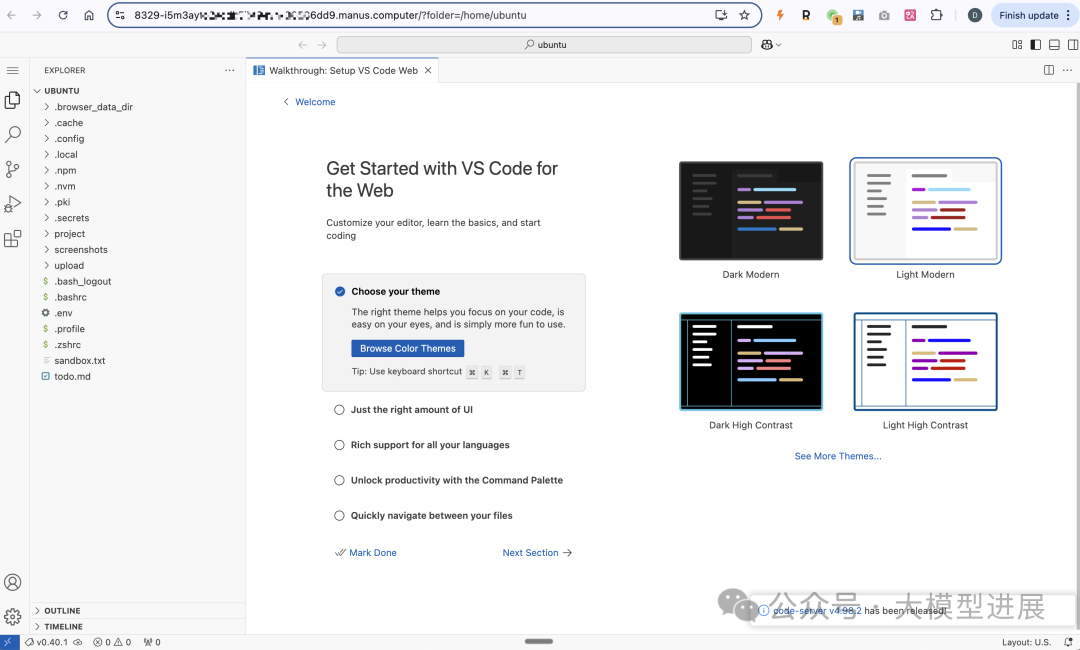The image size is (1080, 650).
Task: Open Run and Debug view
Action: (x=12, y=204)
